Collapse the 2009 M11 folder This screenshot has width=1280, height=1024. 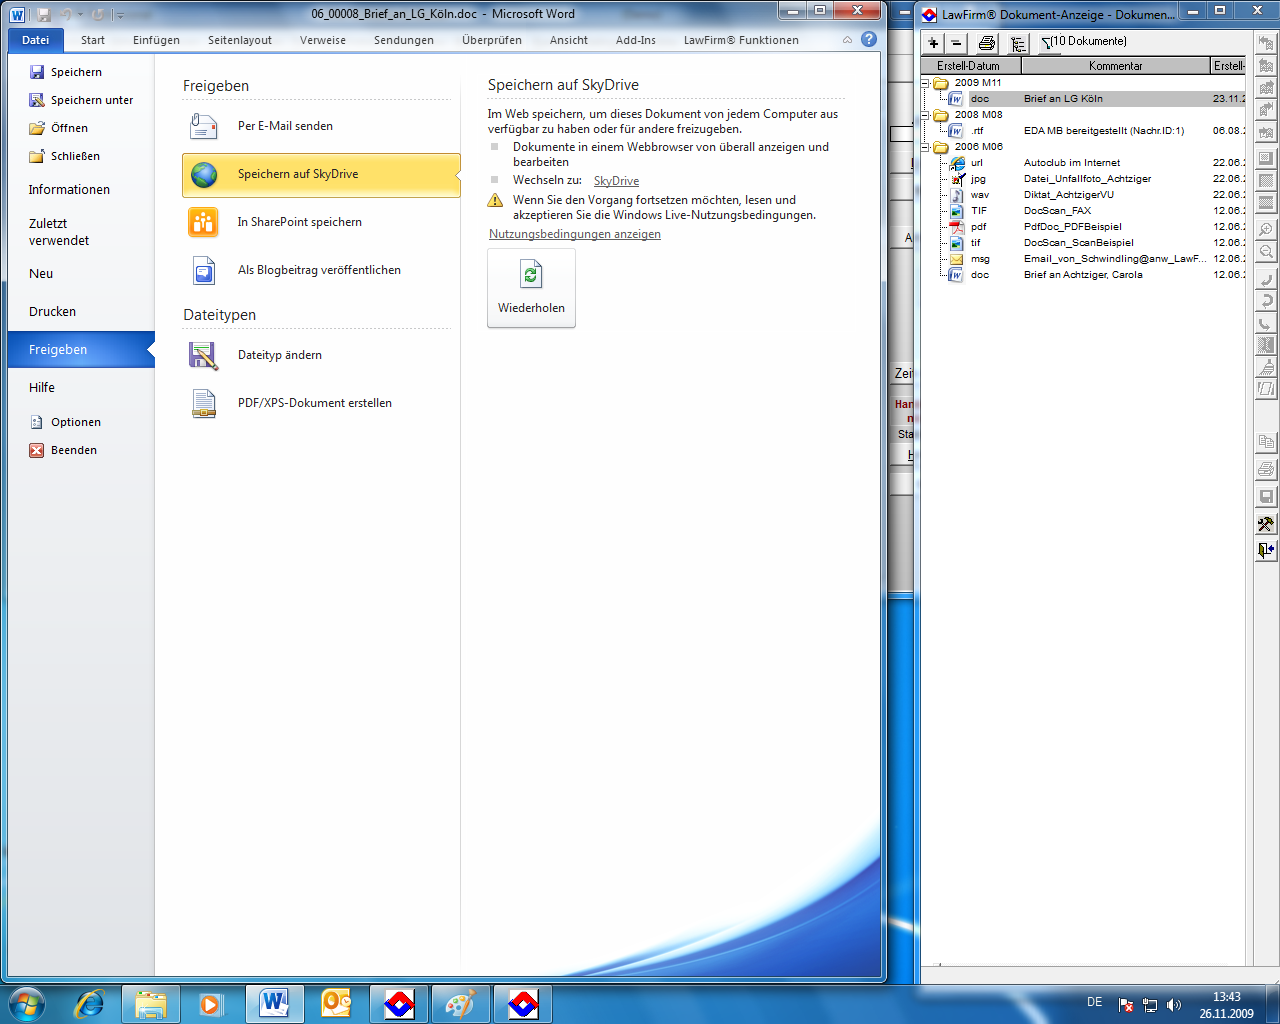click(x=926, y=83)
